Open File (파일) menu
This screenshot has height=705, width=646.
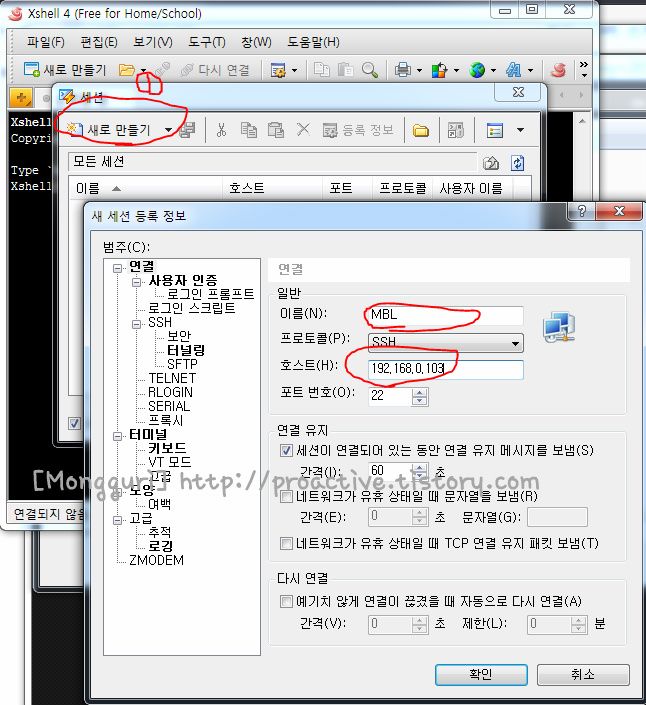pos(45,42)
